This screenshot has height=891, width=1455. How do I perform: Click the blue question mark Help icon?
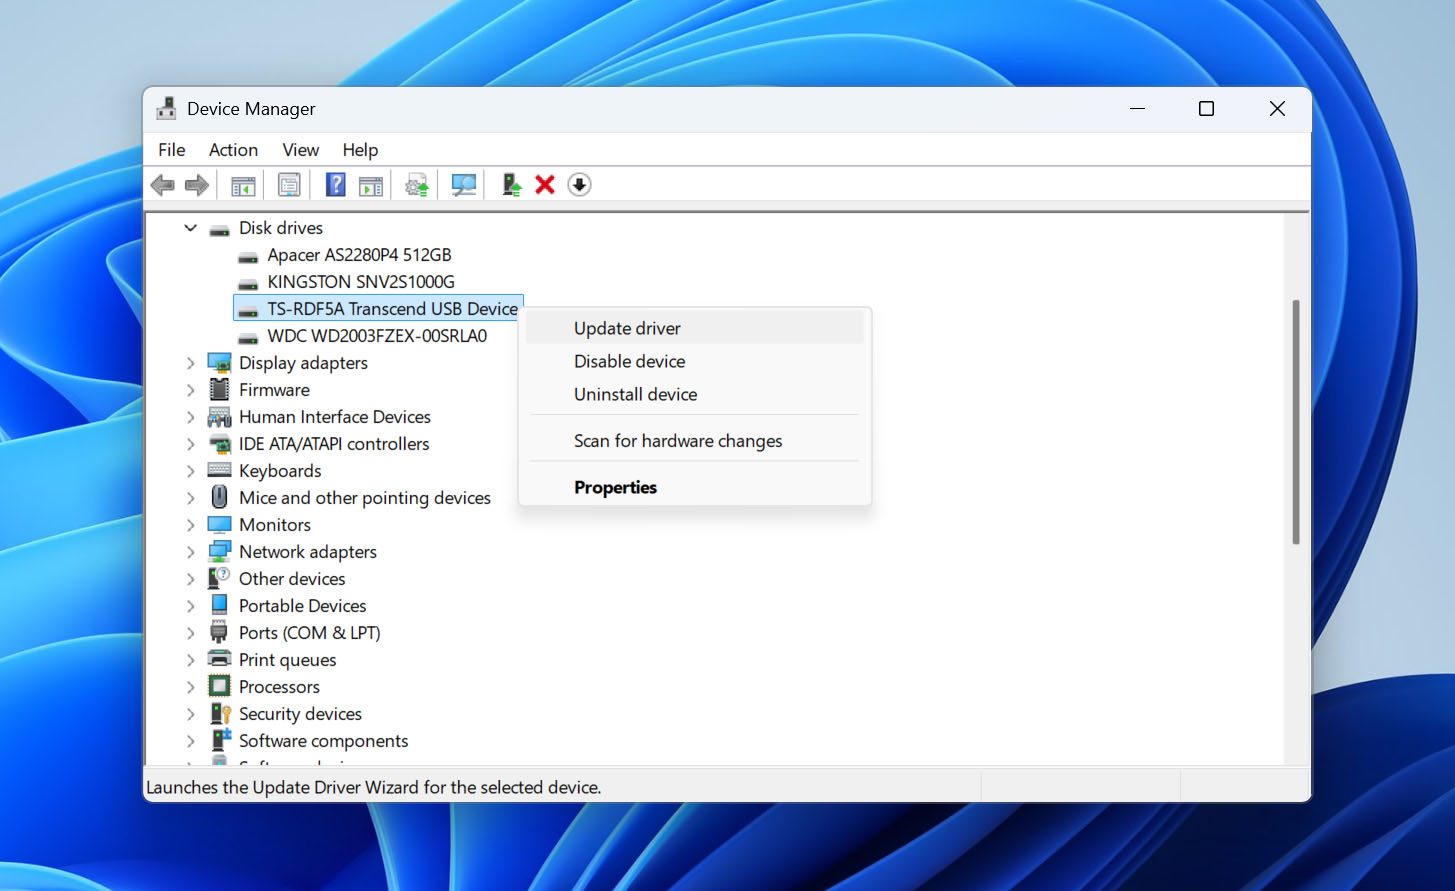coord(336,185)
